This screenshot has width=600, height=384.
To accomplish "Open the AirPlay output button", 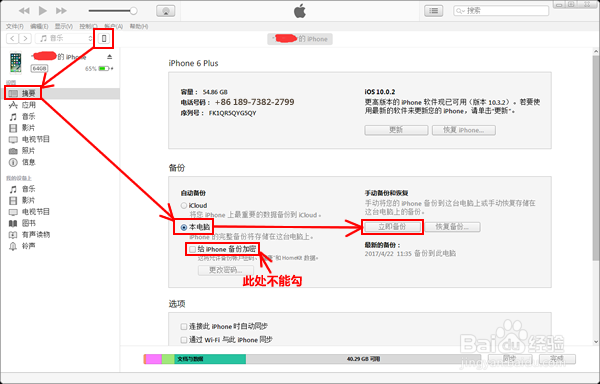I will click(166, 11).
